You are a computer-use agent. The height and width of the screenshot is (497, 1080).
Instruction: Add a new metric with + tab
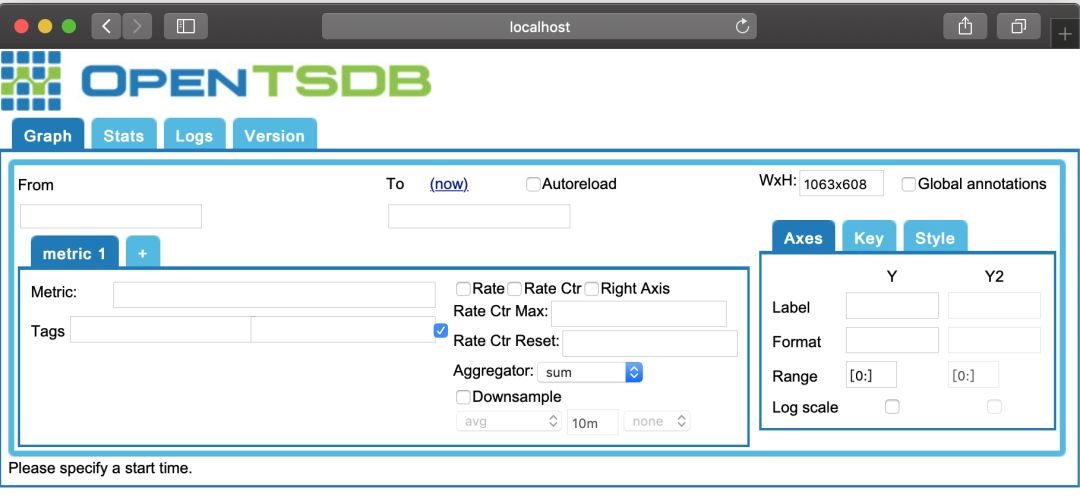(x=143, y=252)
